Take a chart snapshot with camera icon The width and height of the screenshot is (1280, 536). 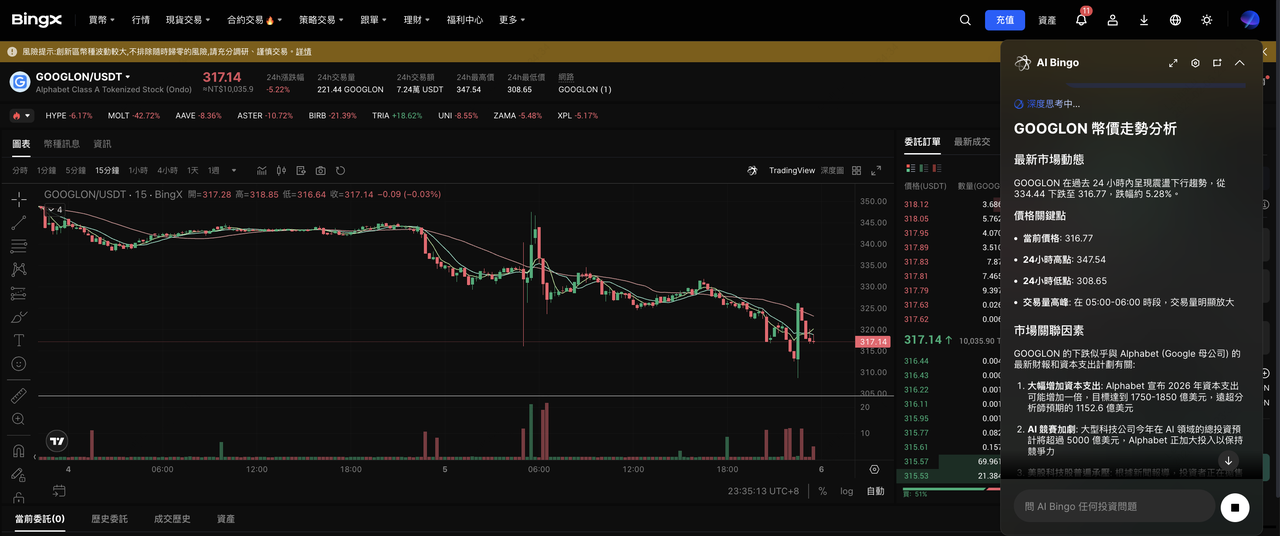coord(321,171)
